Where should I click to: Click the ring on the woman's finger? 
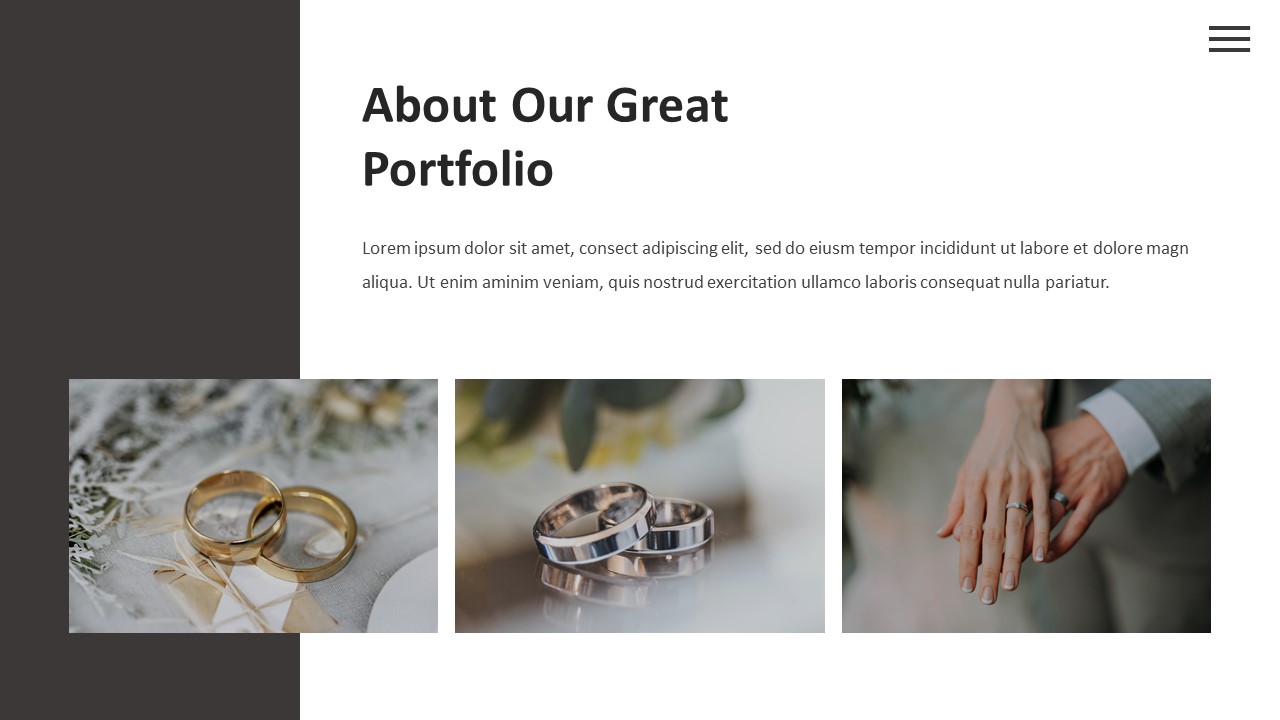click(x=1016, y=506)
